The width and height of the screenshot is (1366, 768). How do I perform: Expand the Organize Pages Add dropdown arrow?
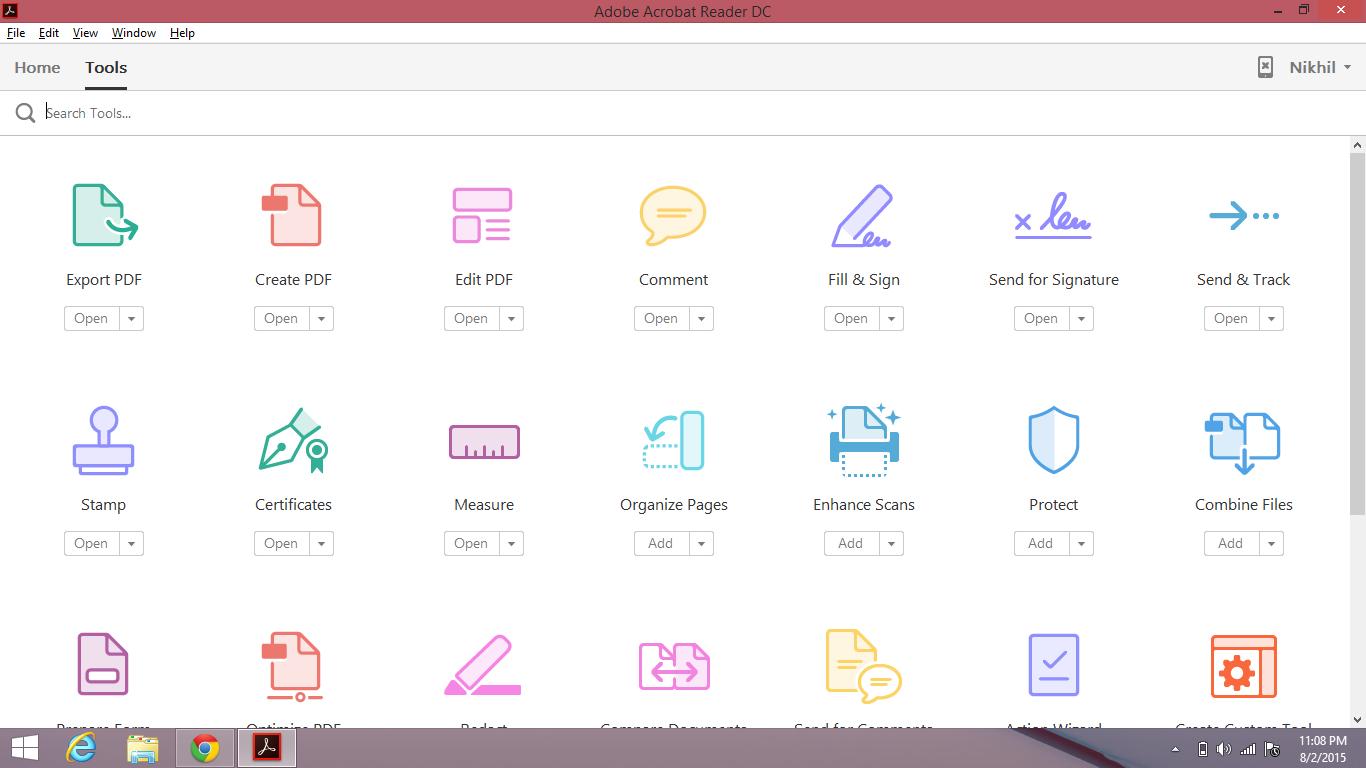pos(701,544)
